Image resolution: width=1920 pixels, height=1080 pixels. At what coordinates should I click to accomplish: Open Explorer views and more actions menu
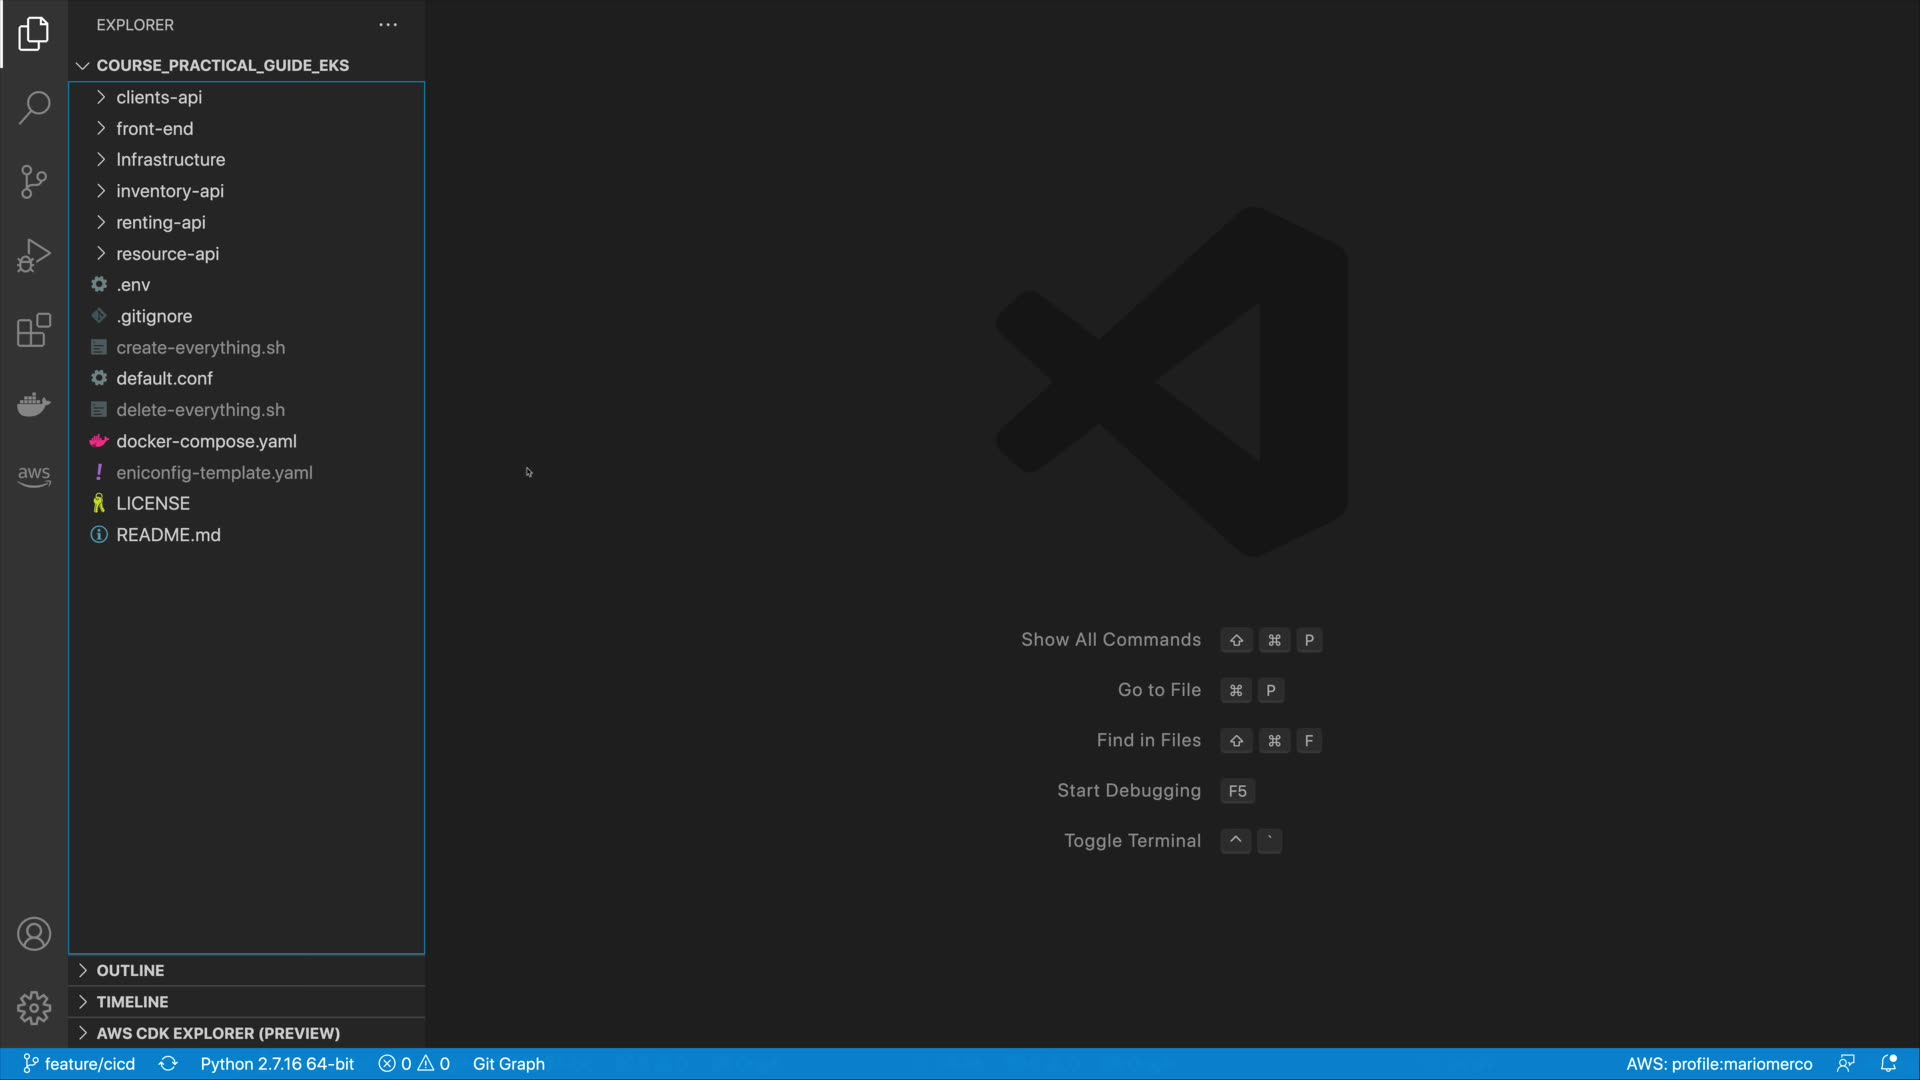tap(388, 25)
